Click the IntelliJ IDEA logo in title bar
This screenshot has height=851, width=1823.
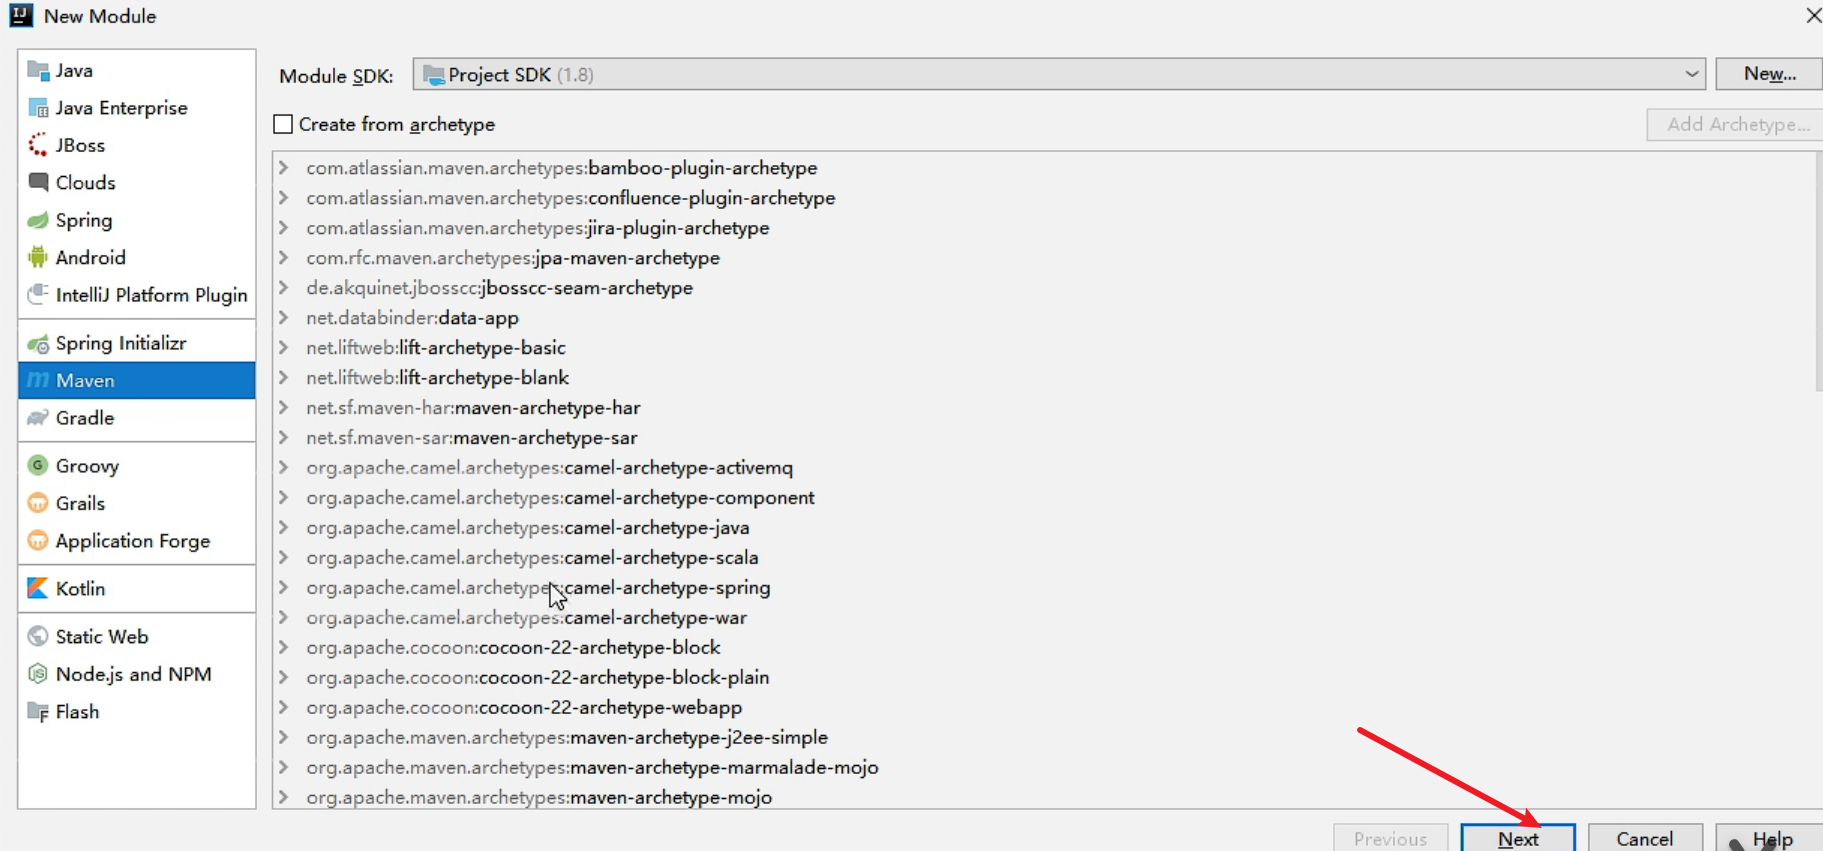click(x=21, y=15)
